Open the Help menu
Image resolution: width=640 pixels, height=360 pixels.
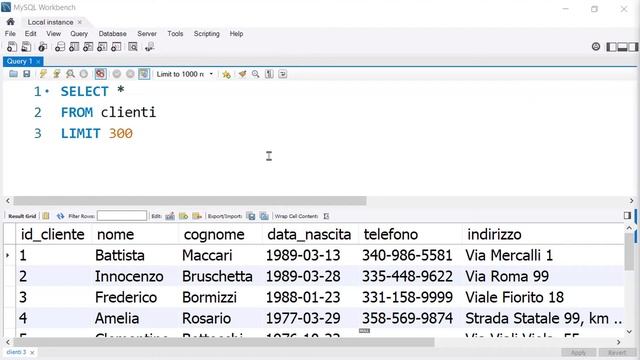pos(236,33)
